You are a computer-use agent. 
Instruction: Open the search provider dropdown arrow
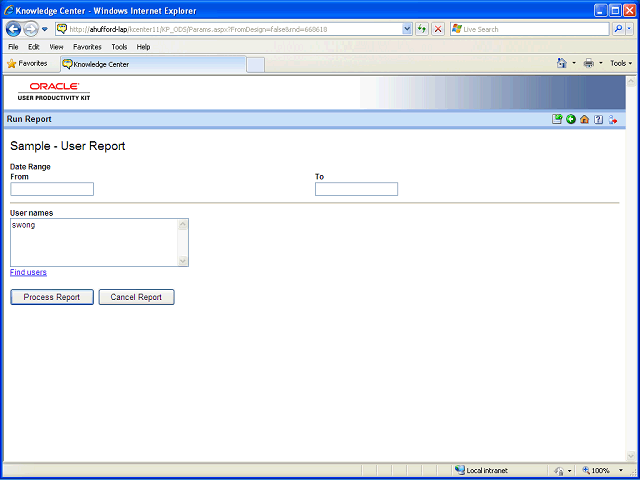[x=629, y=29]
